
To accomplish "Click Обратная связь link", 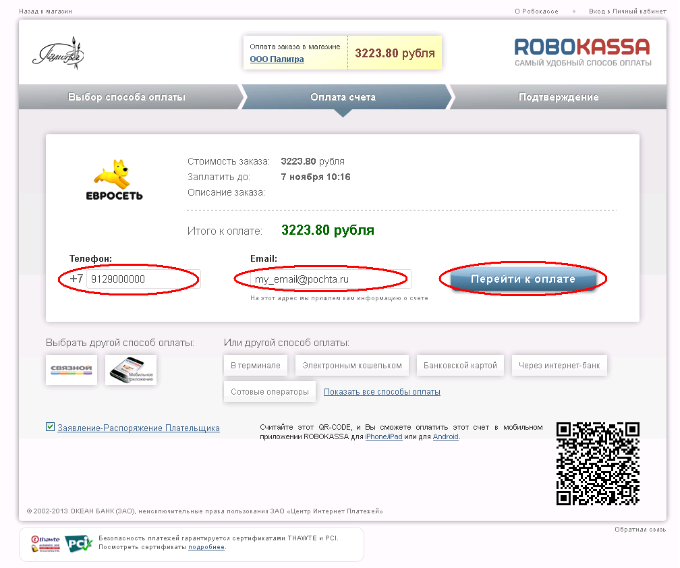I will click(640, 529).
